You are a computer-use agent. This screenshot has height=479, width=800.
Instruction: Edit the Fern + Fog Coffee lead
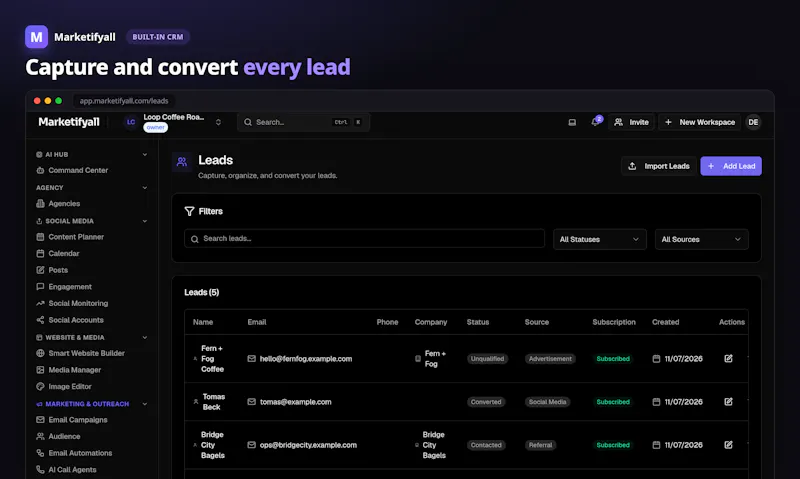tap(728, 359)
